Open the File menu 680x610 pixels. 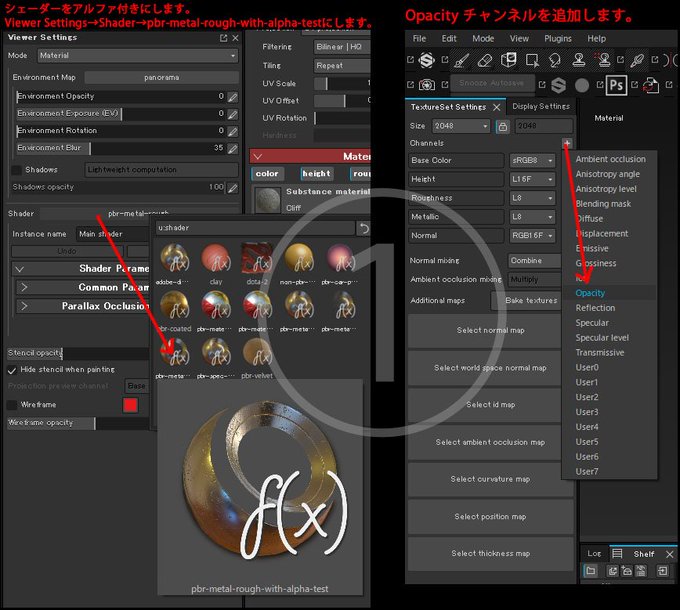tap(419, 39)
